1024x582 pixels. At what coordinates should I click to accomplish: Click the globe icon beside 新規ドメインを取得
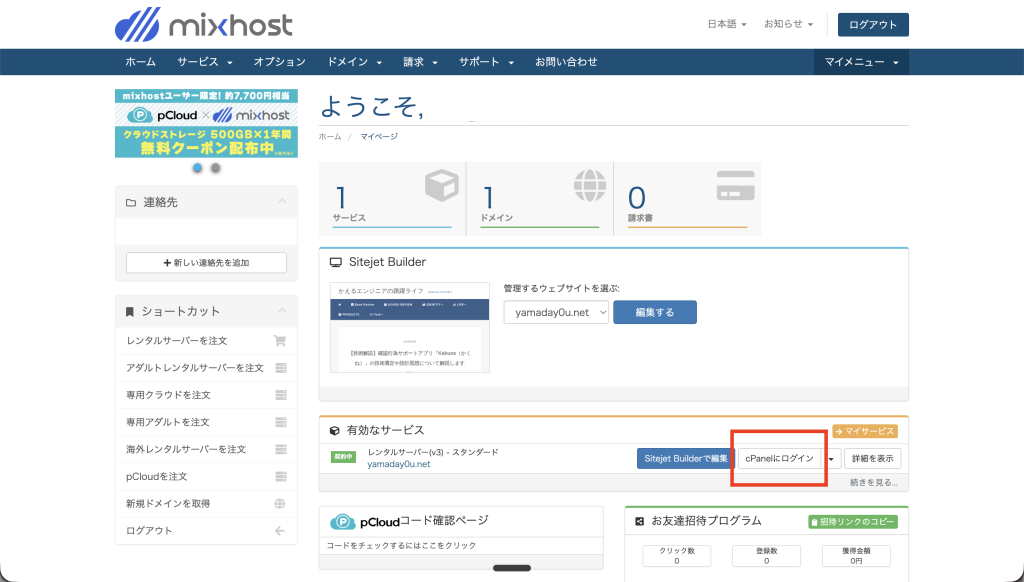[280, 504]
